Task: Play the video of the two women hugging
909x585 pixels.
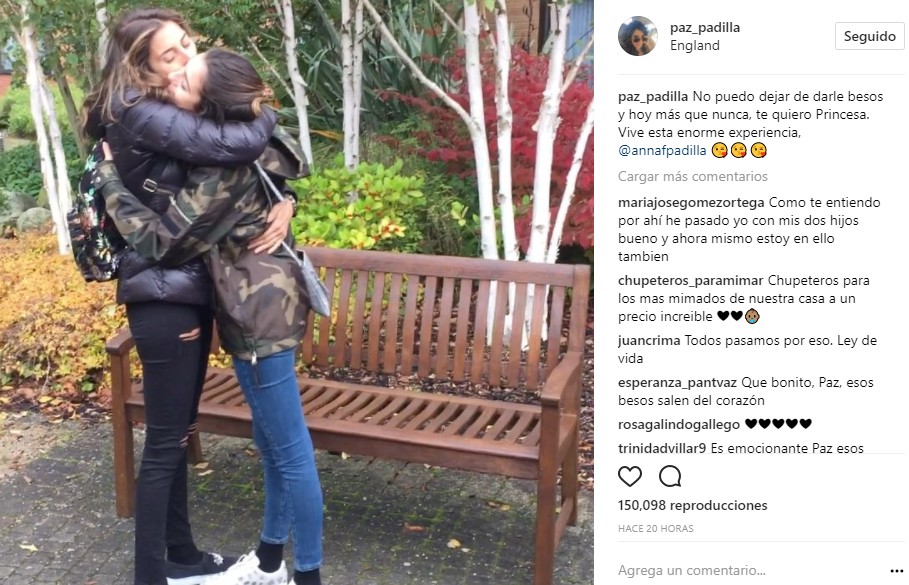Action: click(x=297, y=292)
